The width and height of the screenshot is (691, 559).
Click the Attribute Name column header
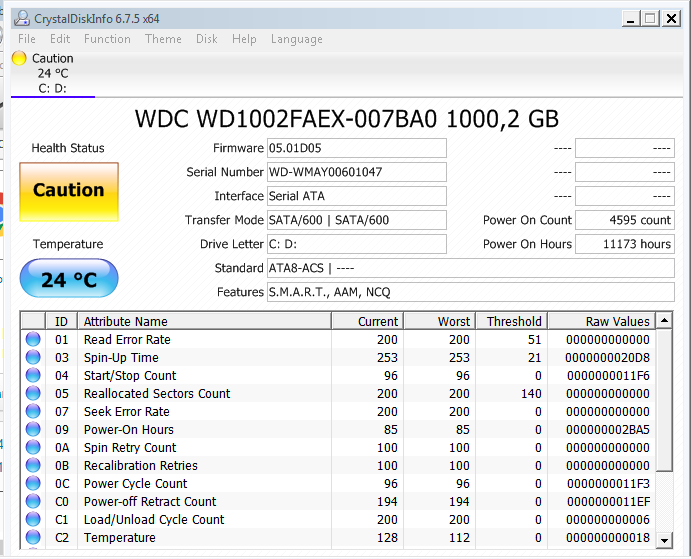204,321
